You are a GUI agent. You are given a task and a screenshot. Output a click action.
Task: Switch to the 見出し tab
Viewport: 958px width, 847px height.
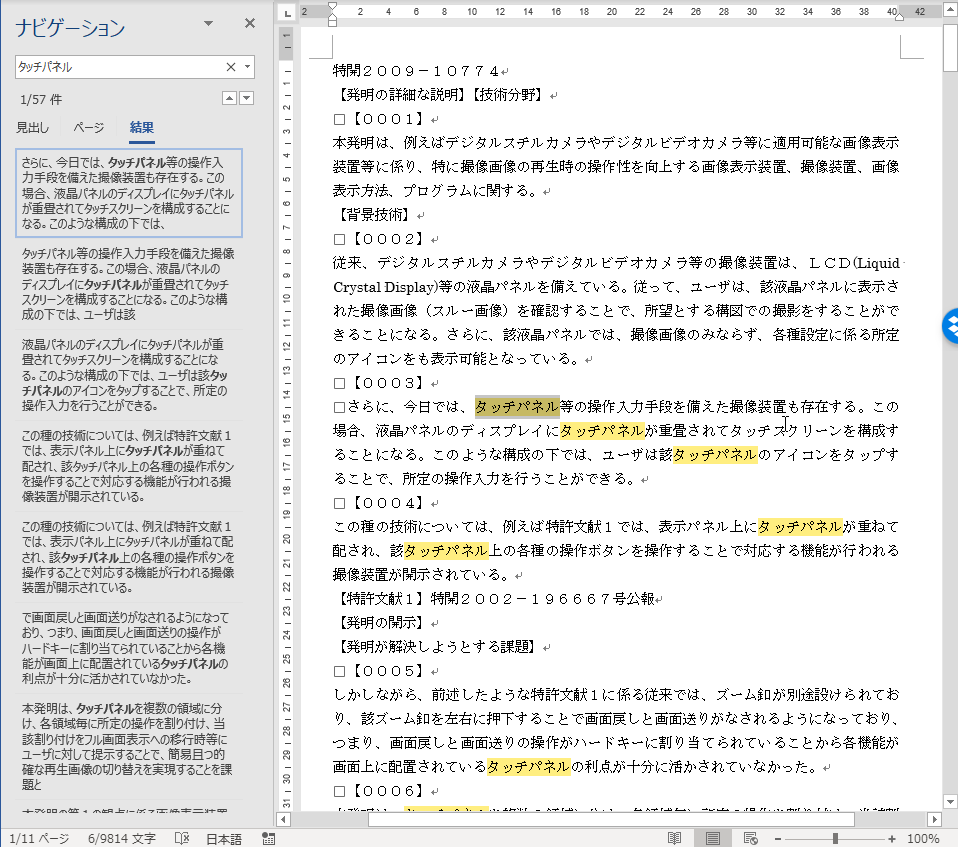coord(32,127)
